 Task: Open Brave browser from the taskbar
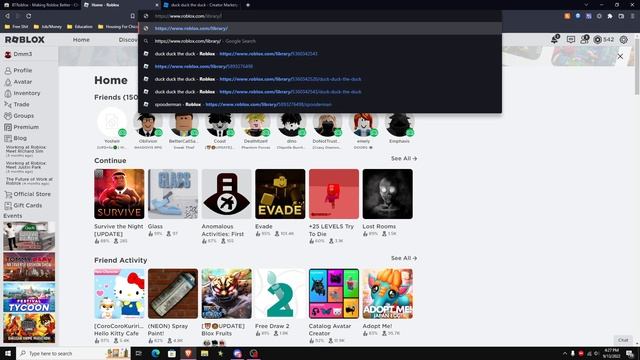pos(188,353)
